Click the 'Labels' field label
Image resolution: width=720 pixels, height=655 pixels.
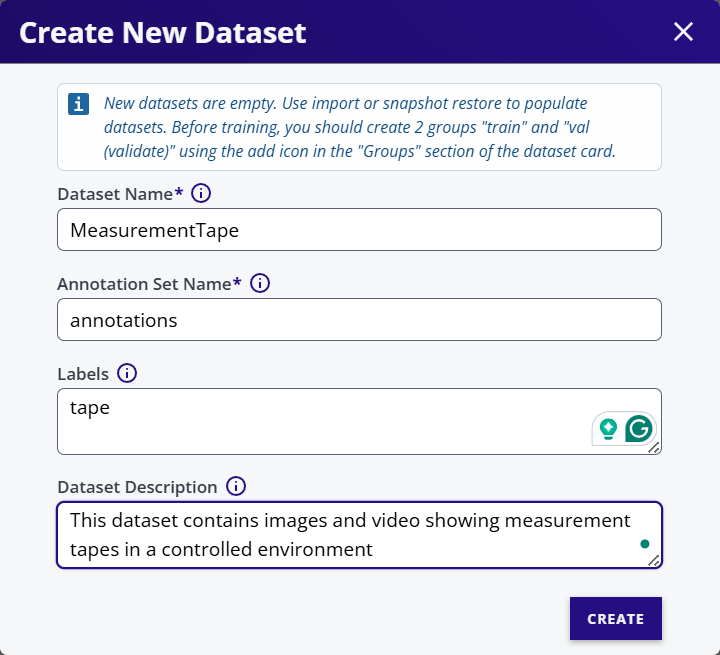[x=83, y=374]
